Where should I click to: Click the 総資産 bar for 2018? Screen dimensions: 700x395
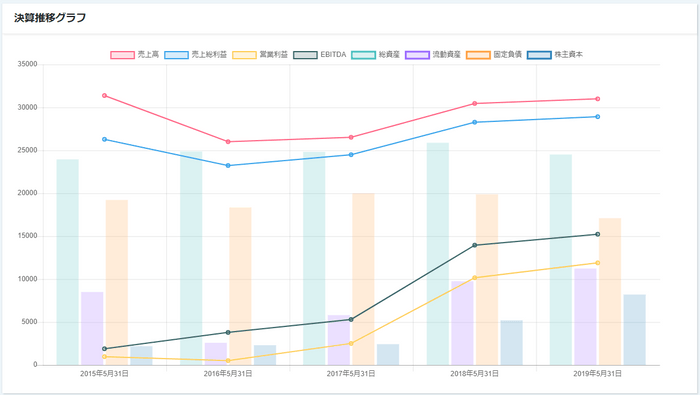point(438,254)
